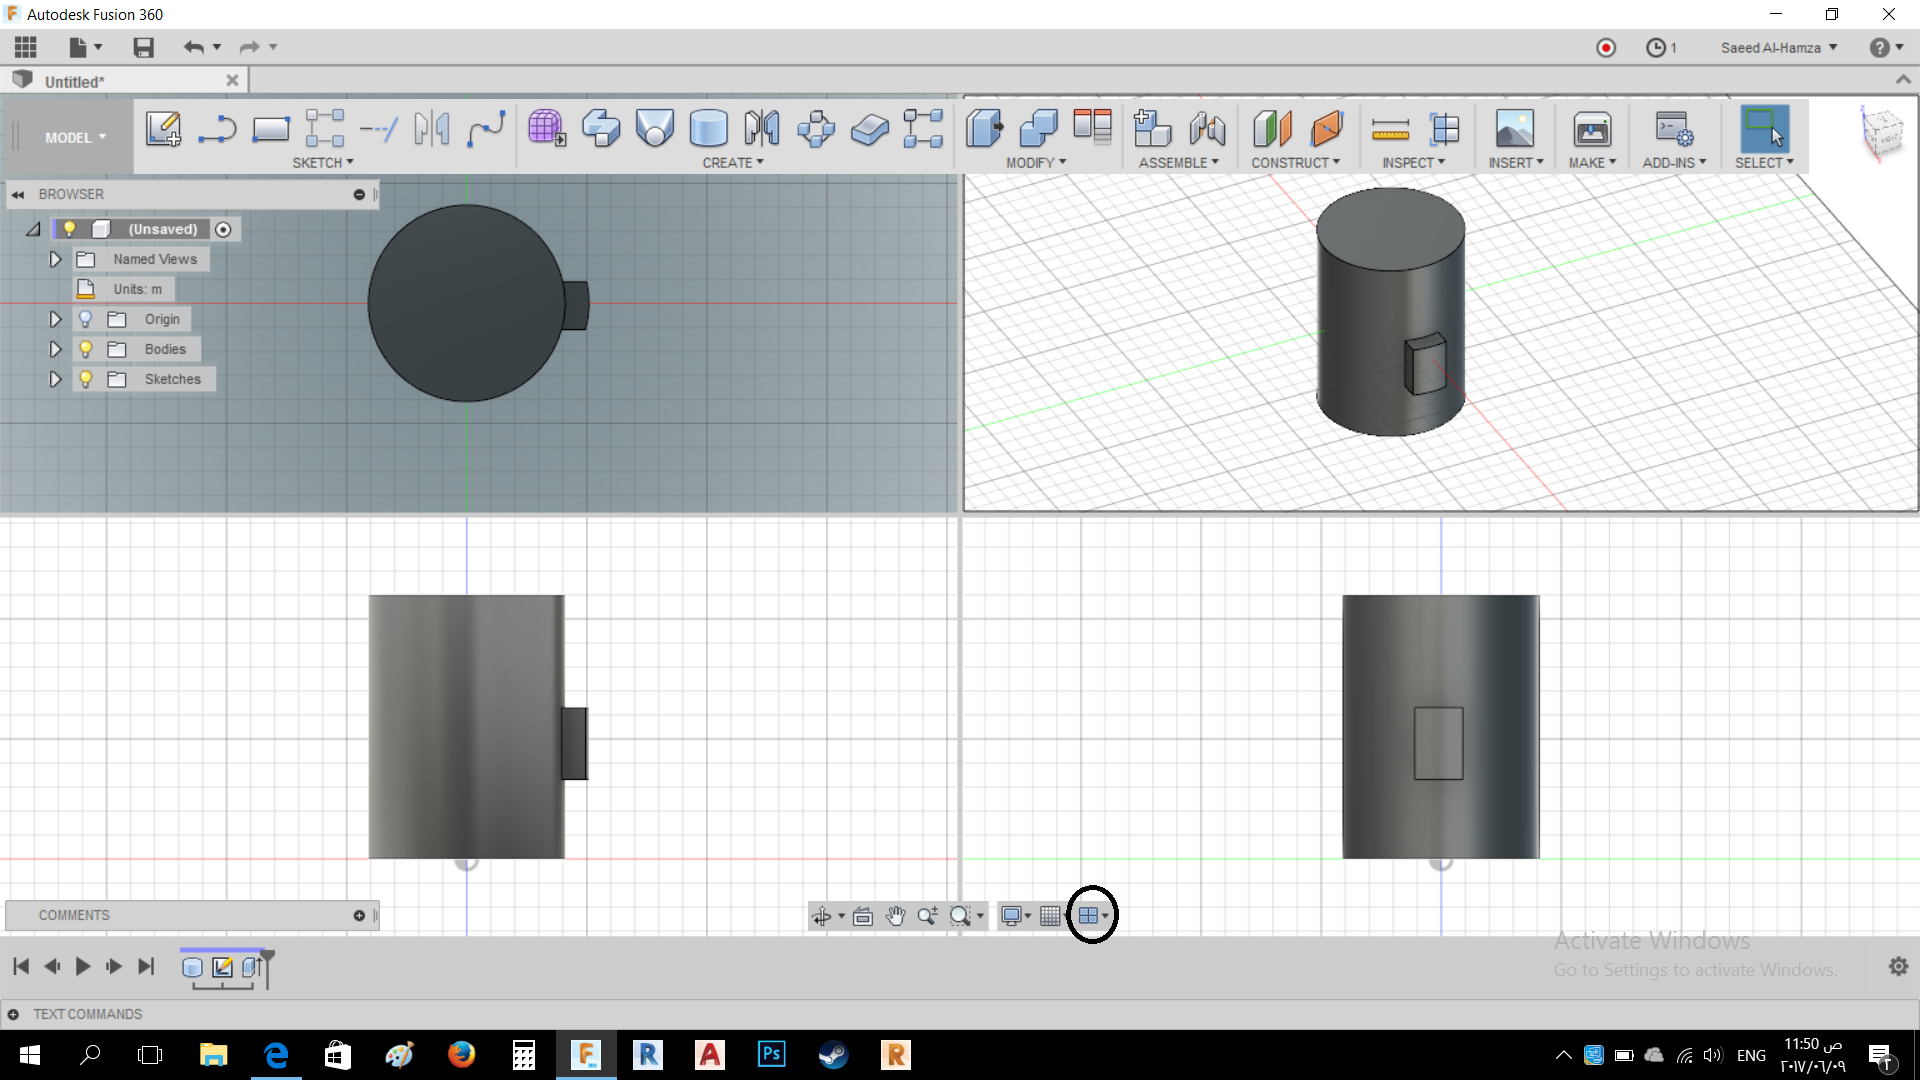
Task: Click the Pan hand navigation tool
Action: [x=895, y=916]
